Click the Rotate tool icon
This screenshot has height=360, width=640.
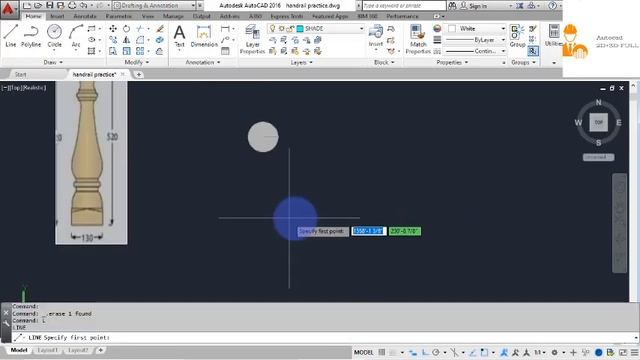127,29
